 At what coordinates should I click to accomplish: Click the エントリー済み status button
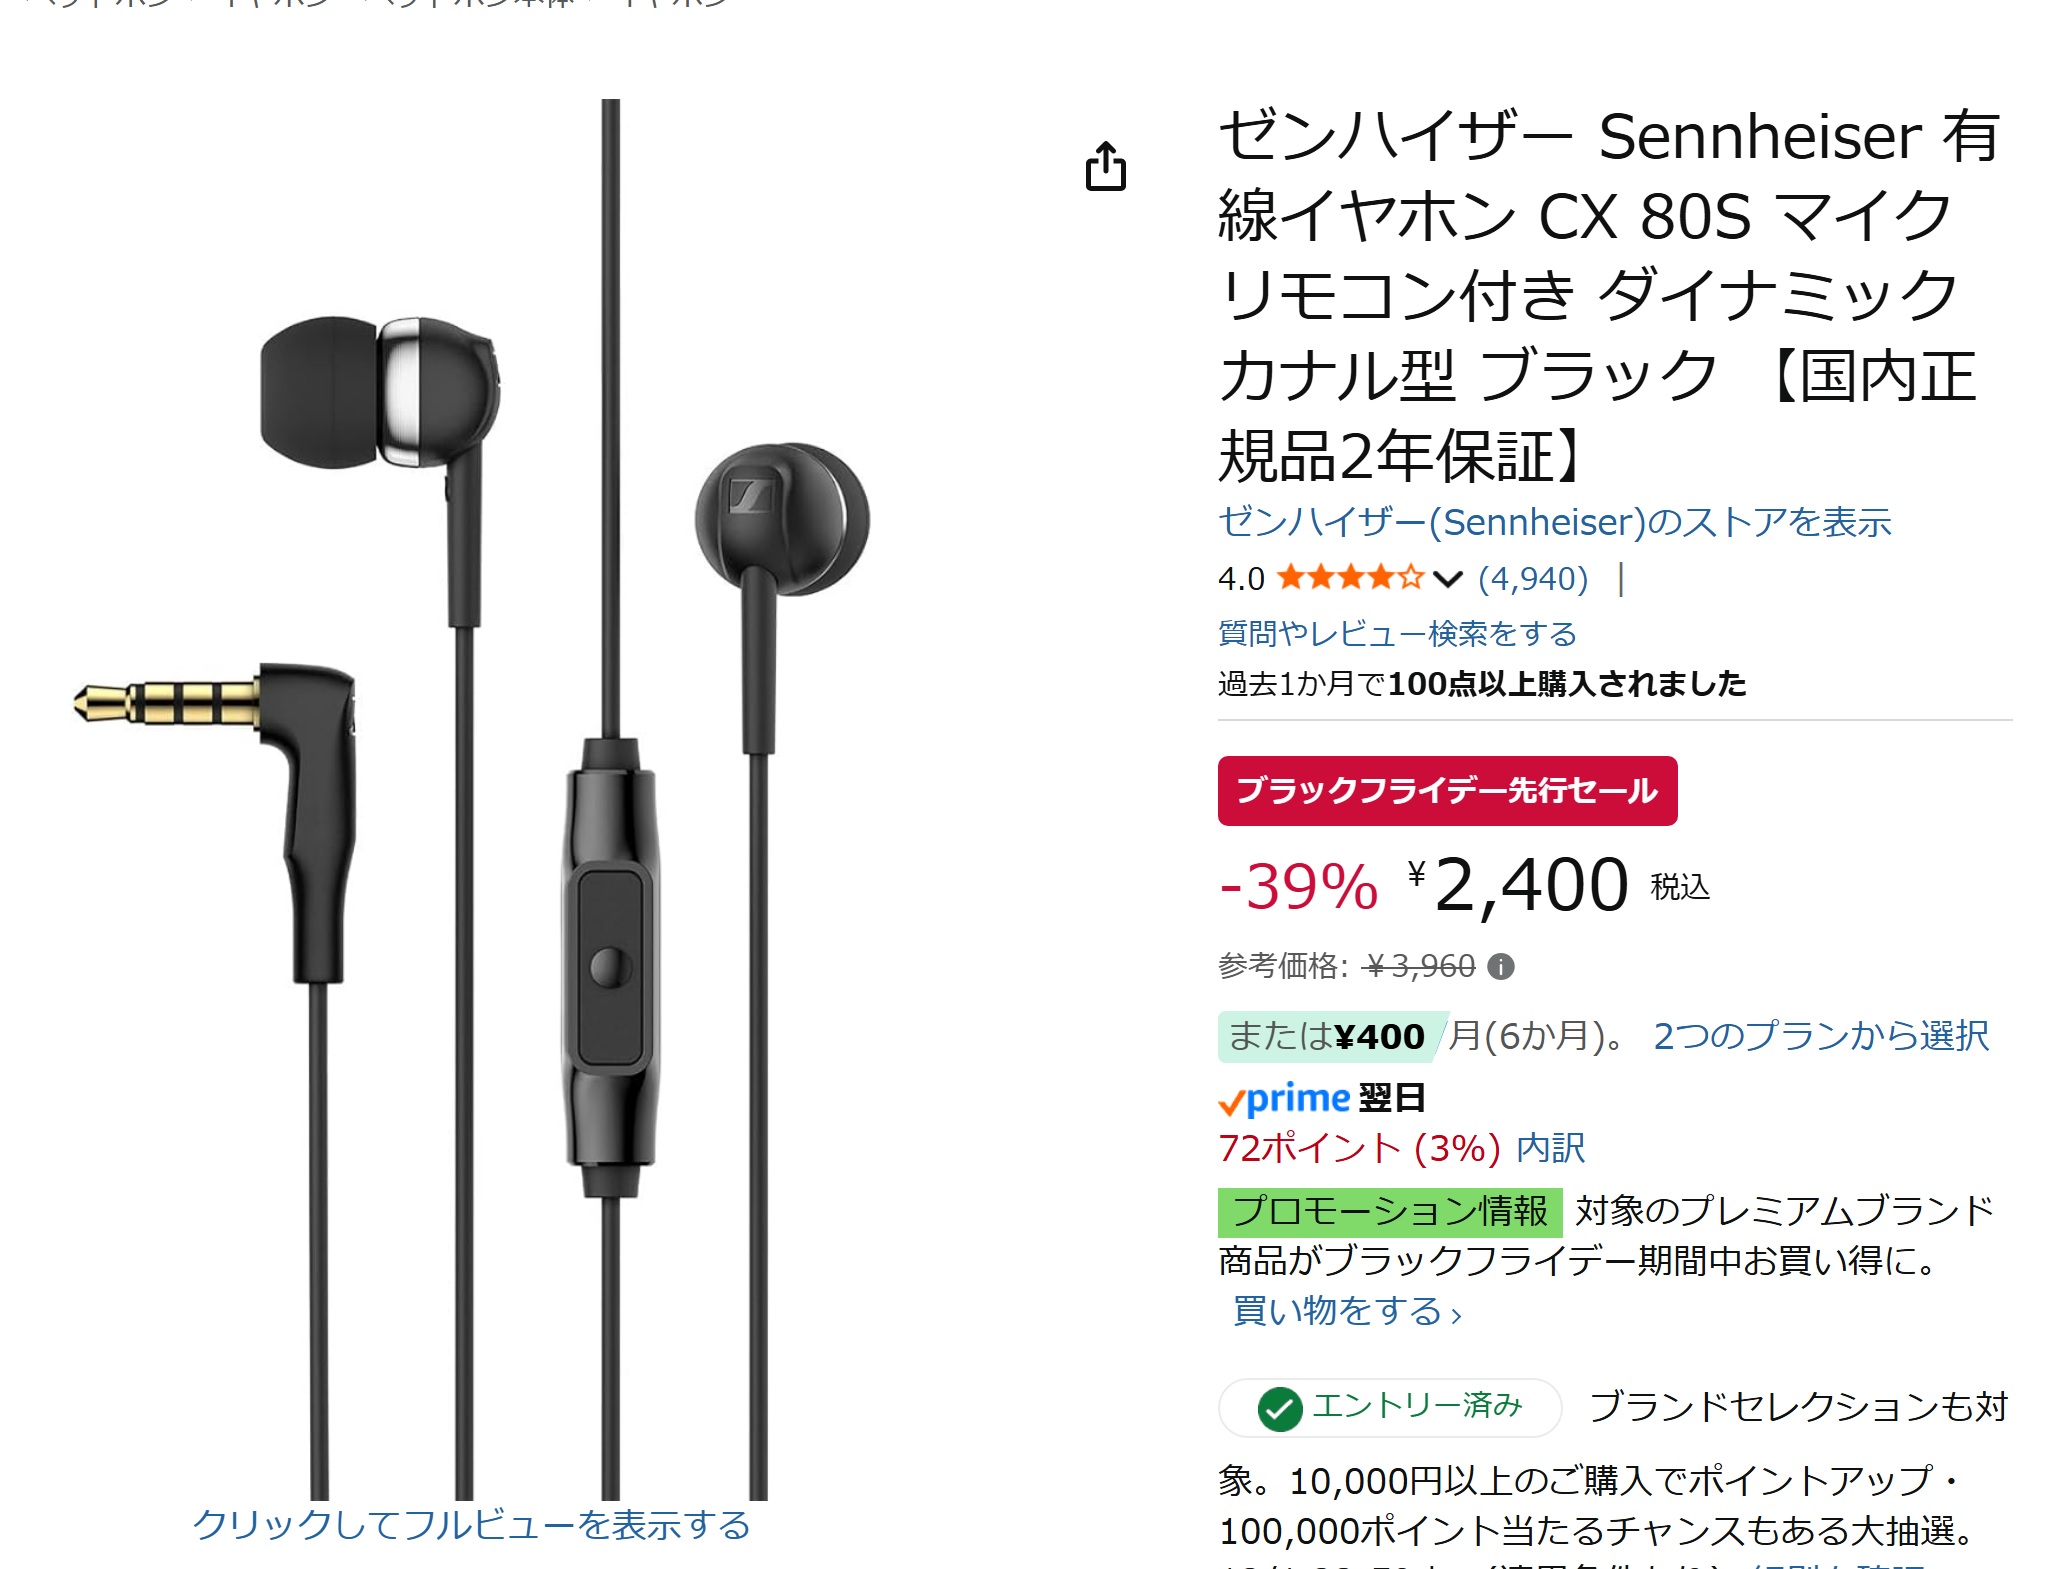click(x=1389, y=1408)
